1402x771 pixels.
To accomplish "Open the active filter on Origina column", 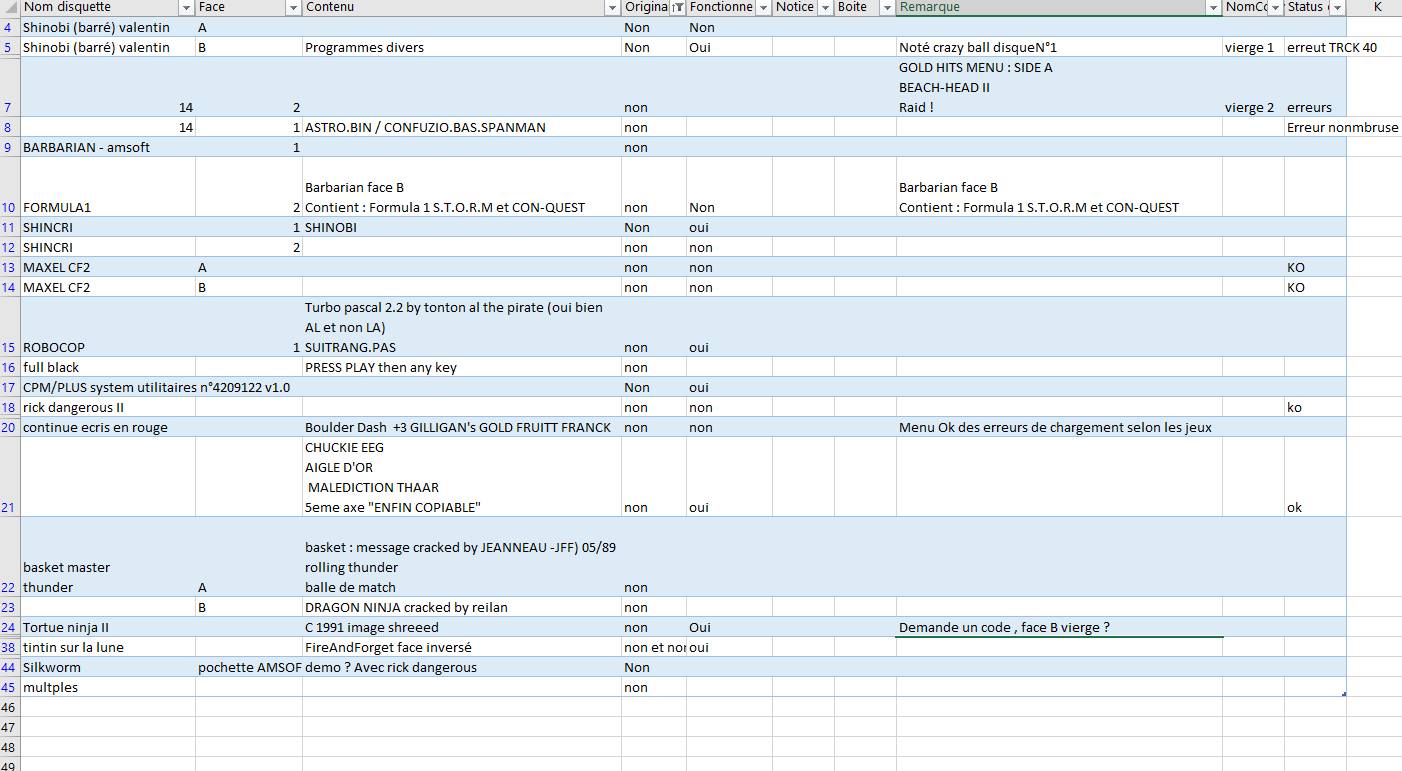I will (x=677, y=8).
